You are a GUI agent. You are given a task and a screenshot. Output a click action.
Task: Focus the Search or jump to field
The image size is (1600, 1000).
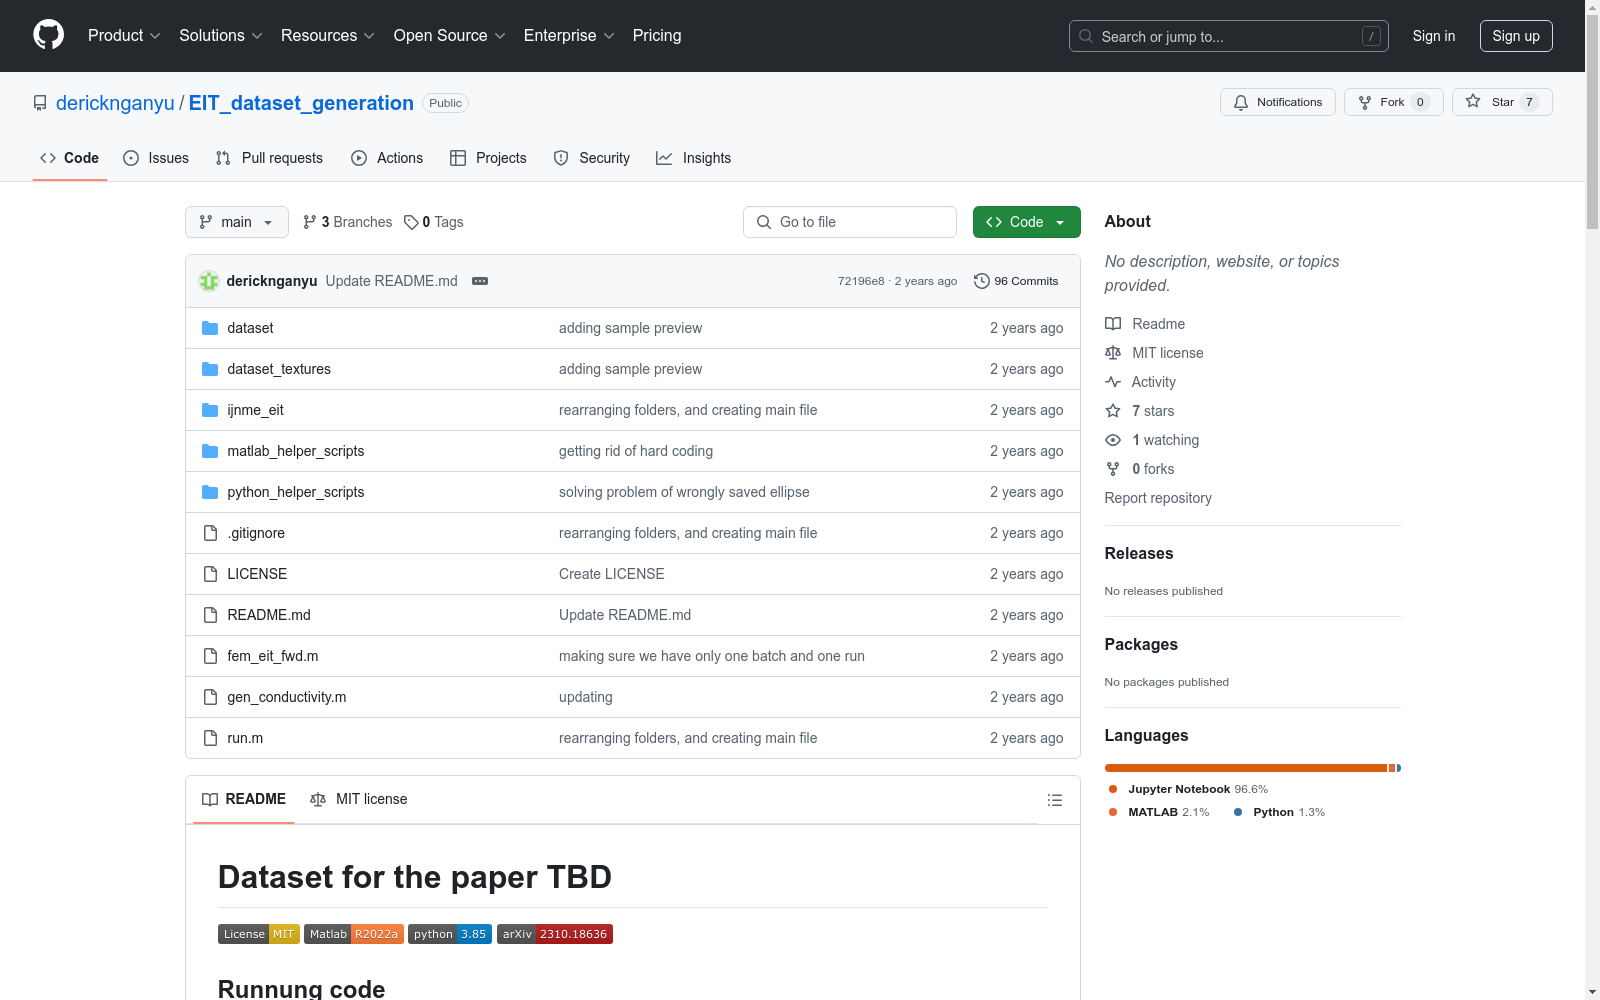tap(1229, 36)
